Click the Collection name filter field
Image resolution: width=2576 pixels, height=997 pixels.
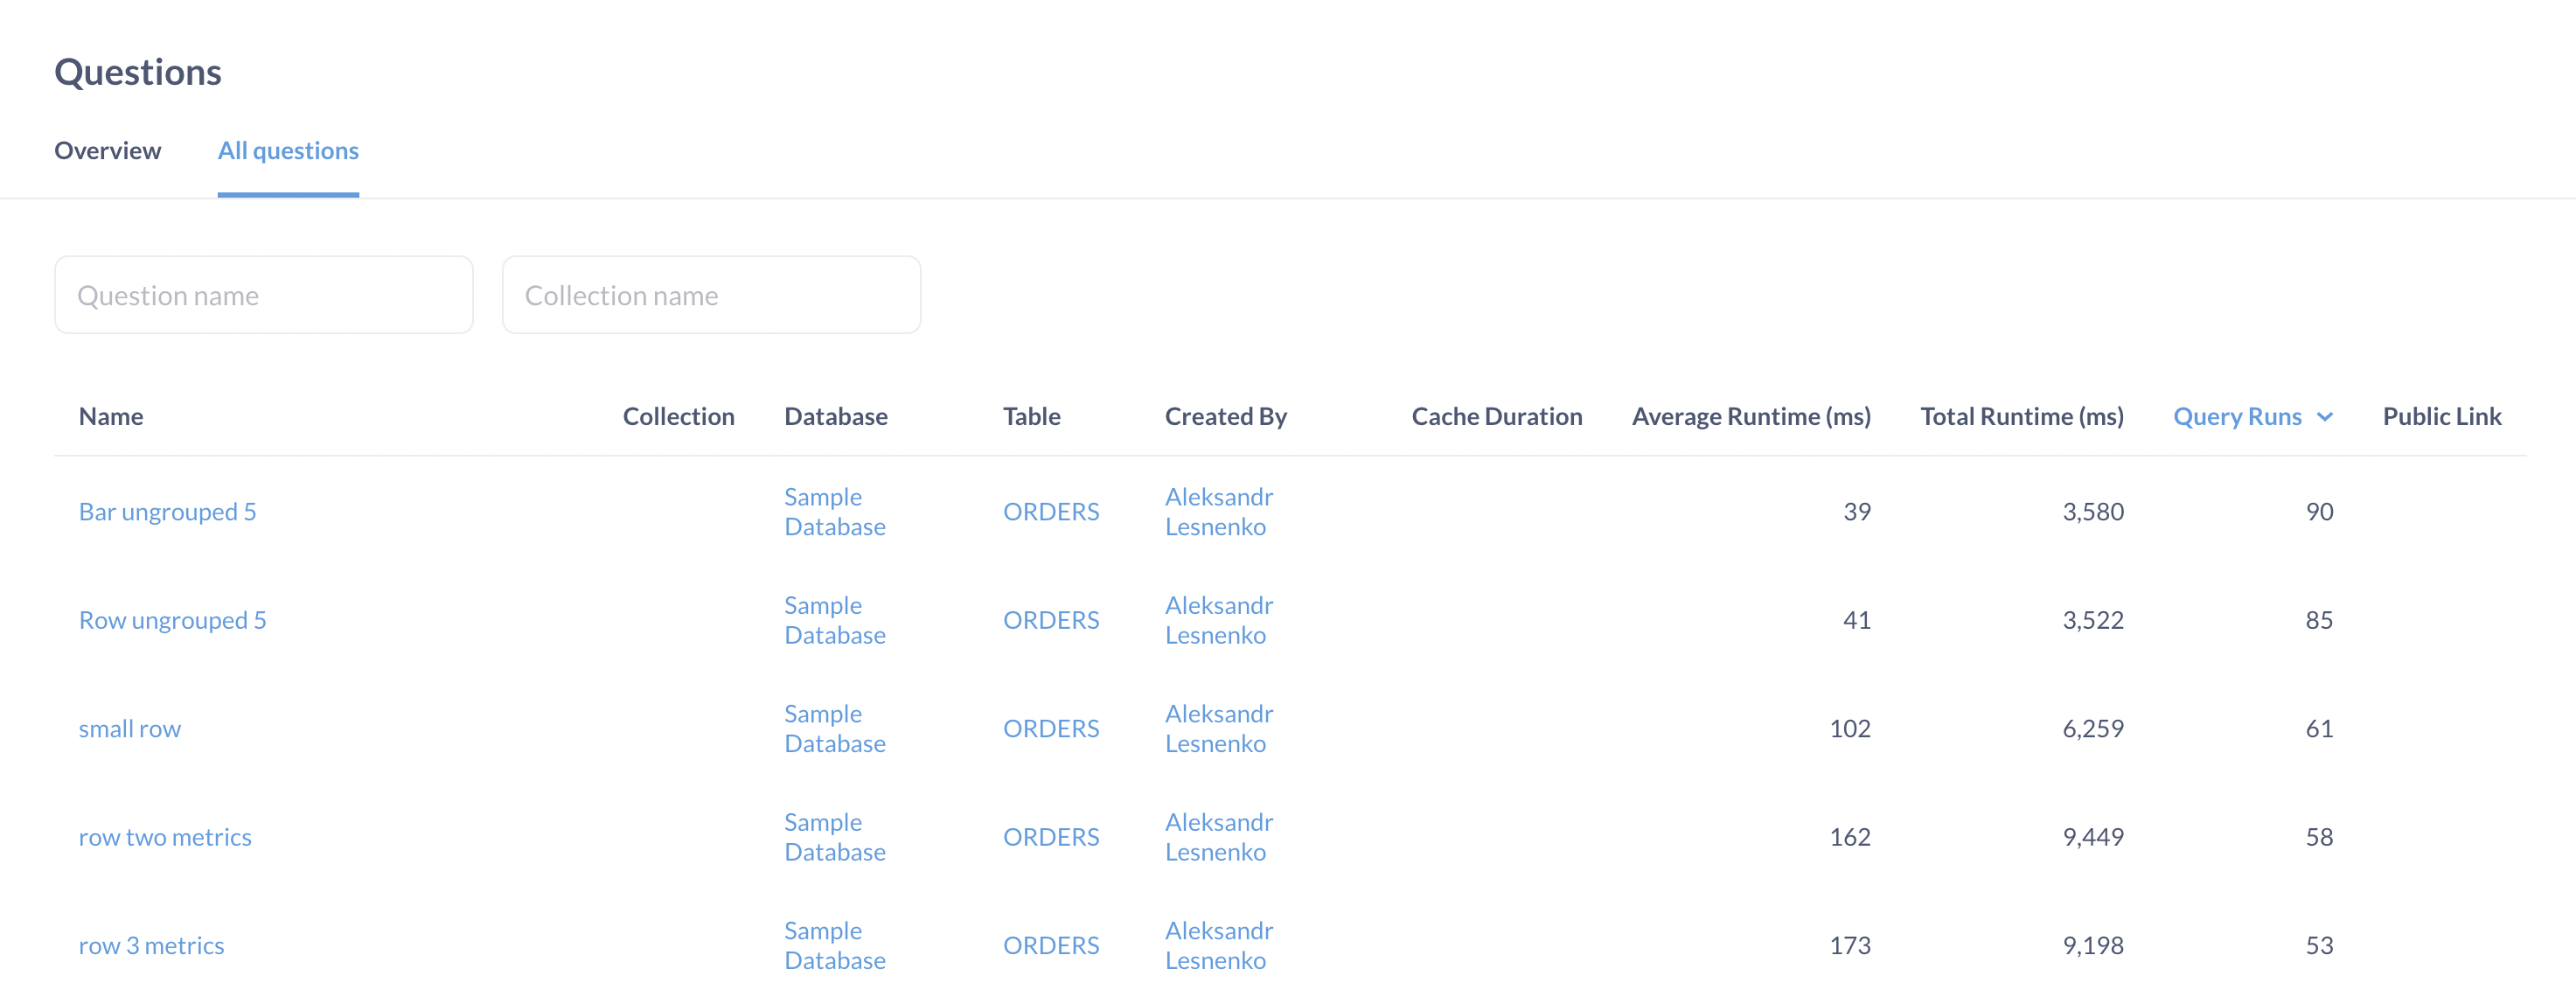pos(710,294)
